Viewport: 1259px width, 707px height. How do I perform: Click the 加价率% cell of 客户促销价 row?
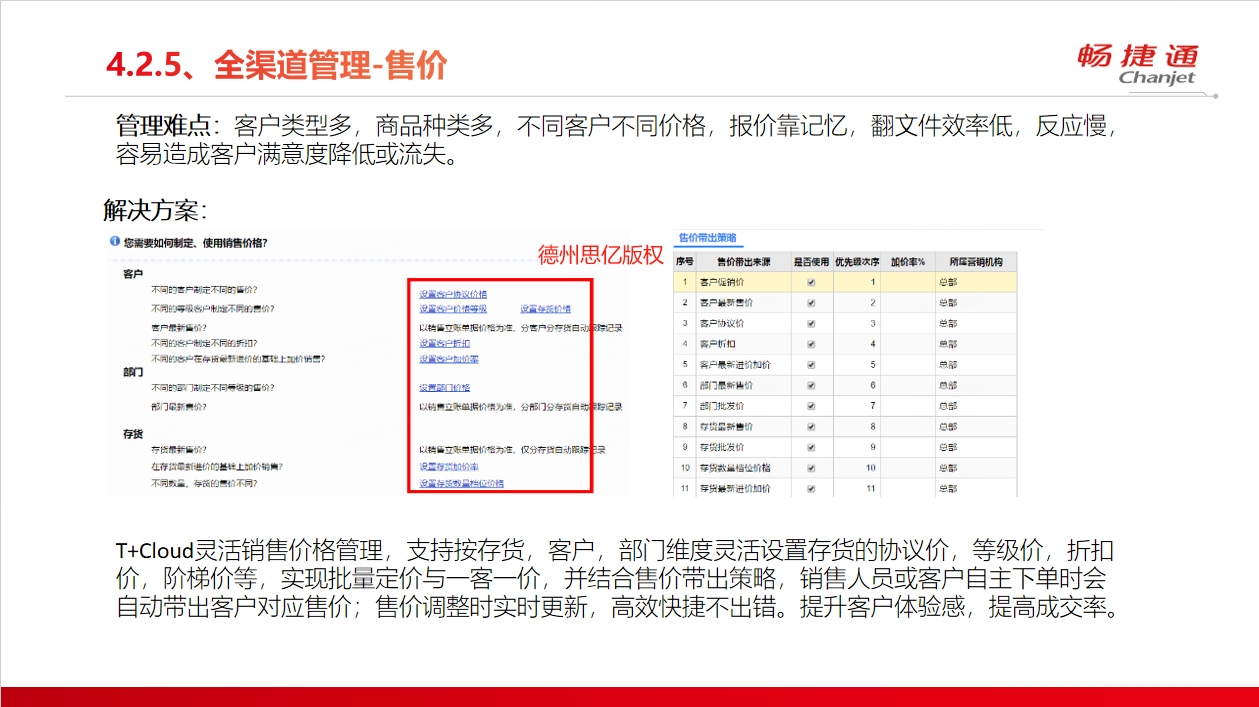coord(908,282)
